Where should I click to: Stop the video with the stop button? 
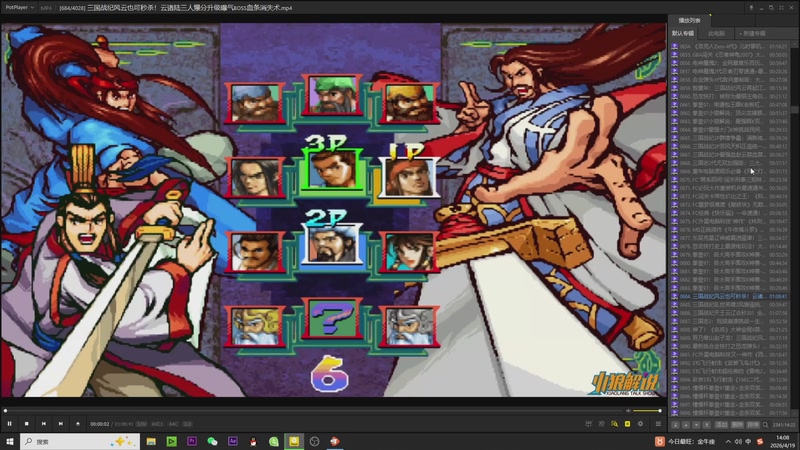coord(27,423)
